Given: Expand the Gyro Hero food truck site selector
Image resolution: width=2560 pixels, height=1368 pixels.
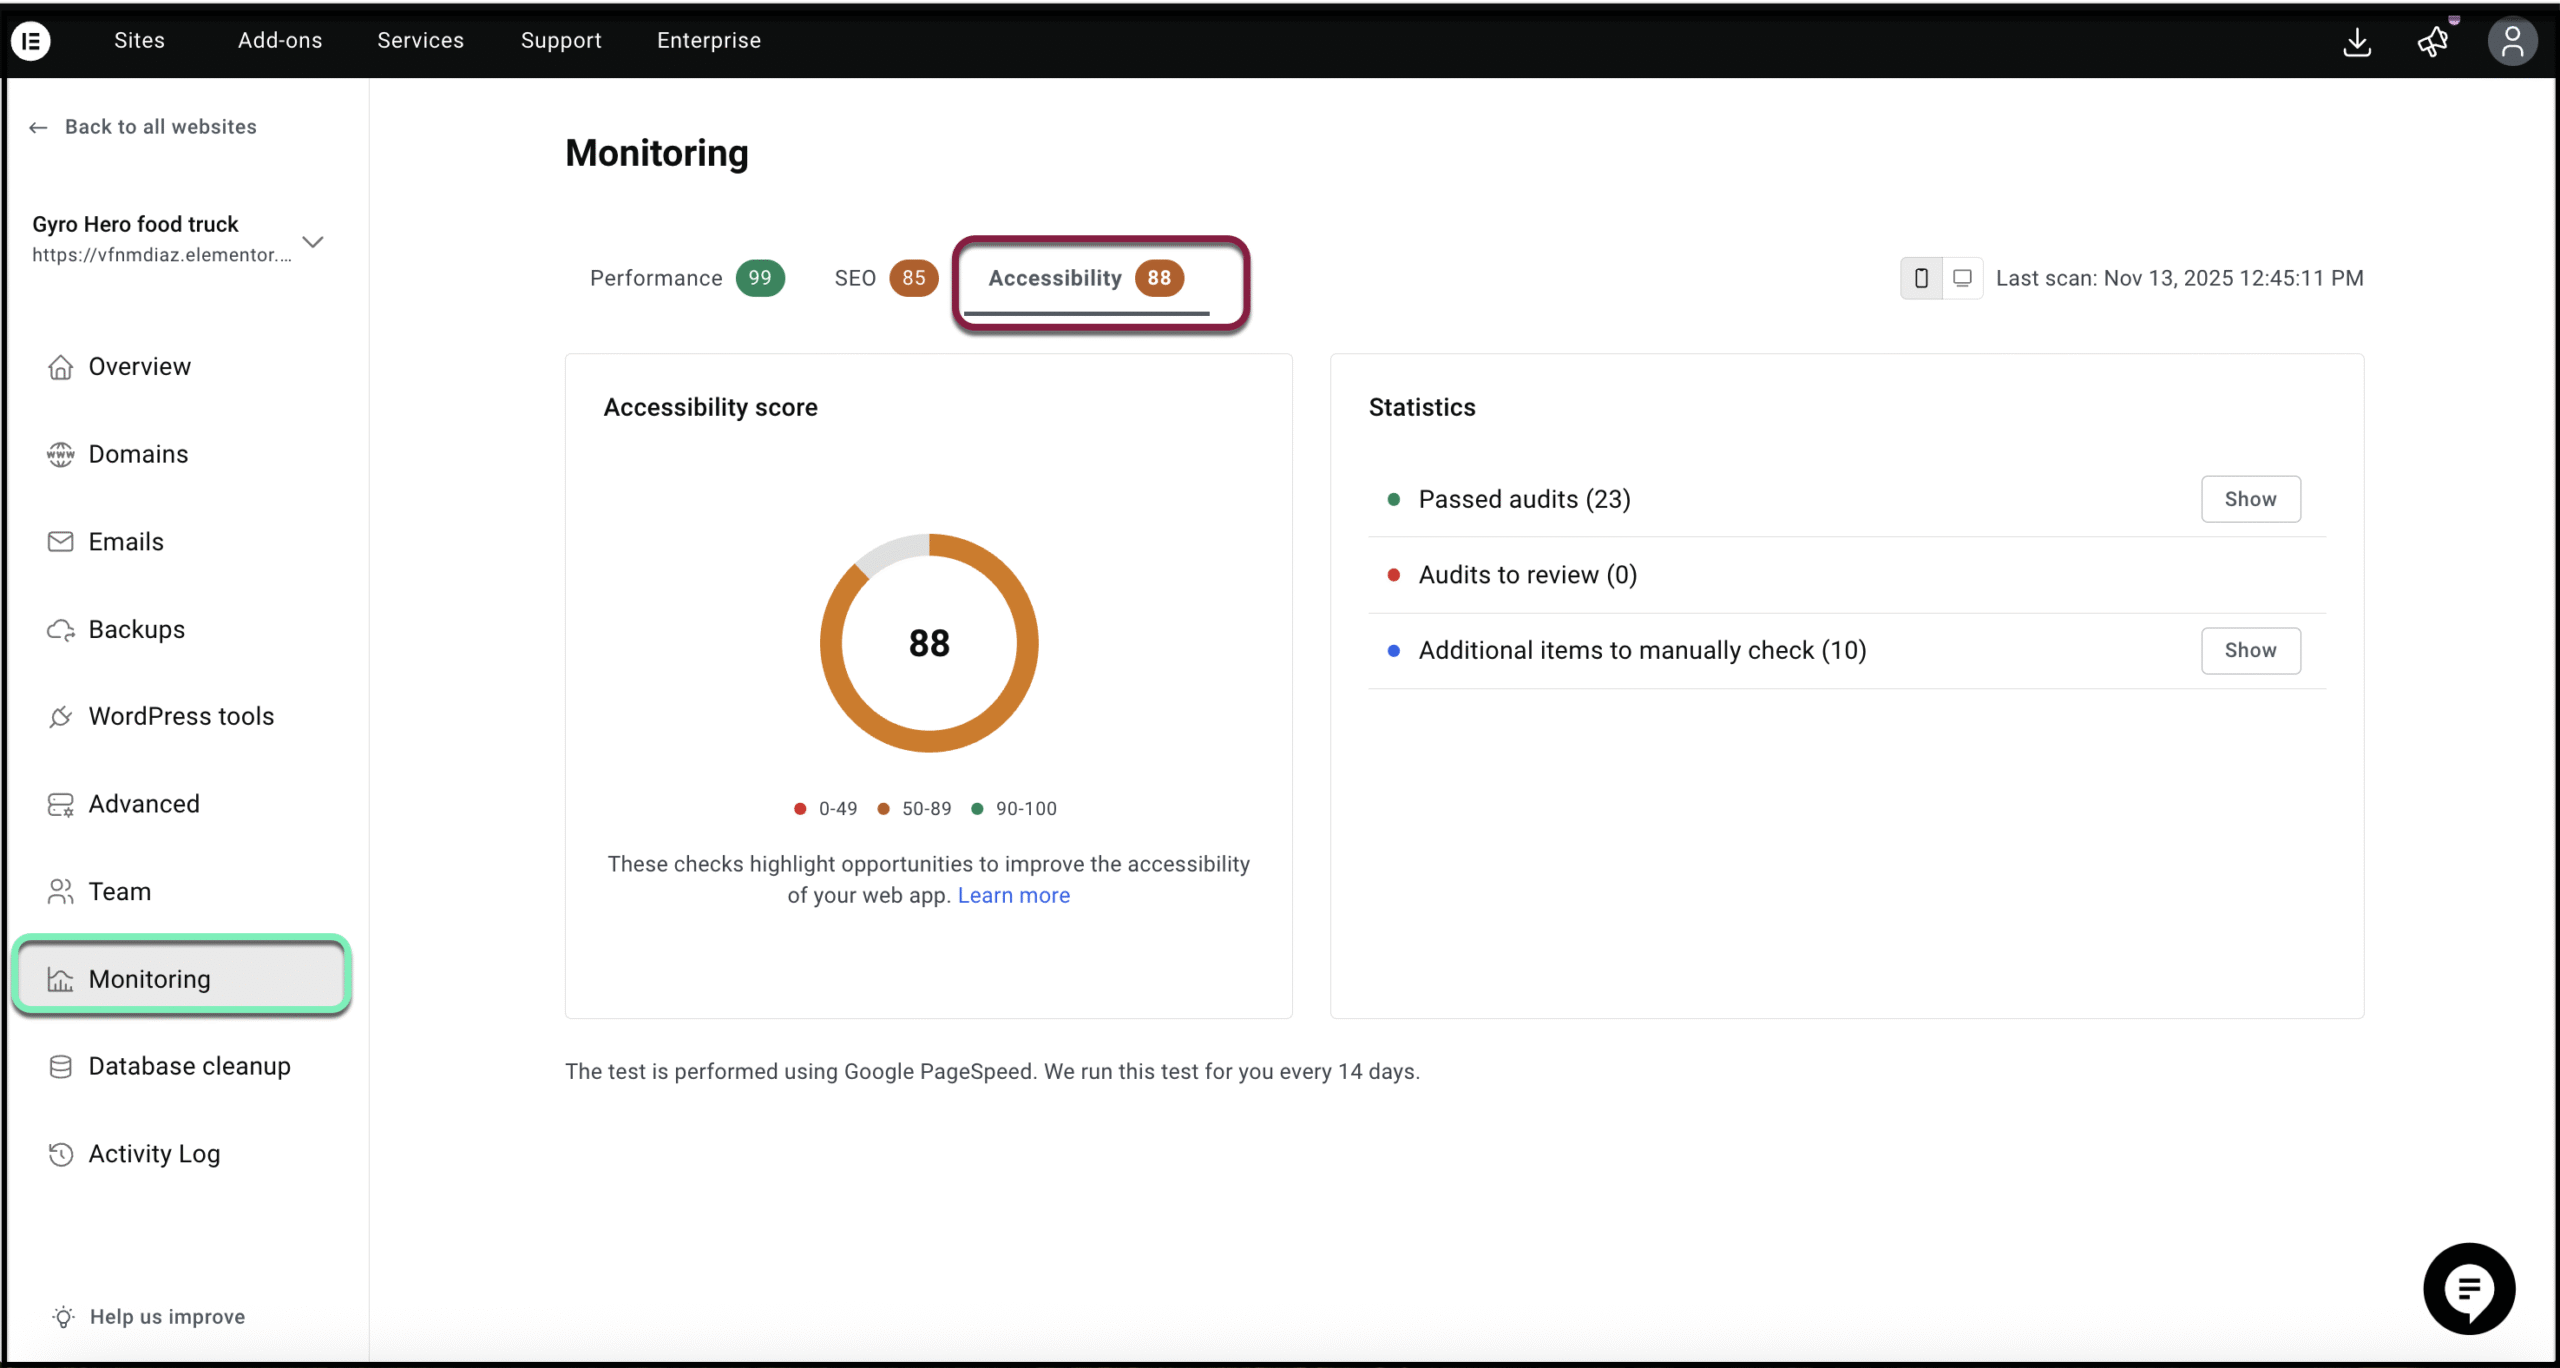Looking at the screenshot, I should pos(313,242).
